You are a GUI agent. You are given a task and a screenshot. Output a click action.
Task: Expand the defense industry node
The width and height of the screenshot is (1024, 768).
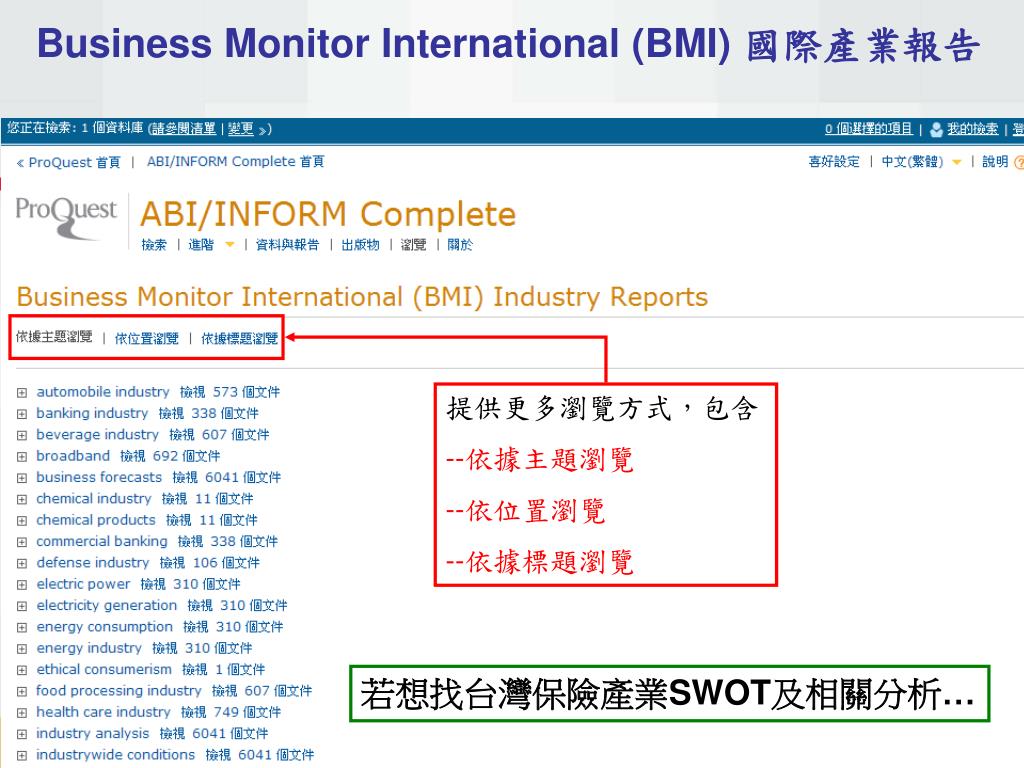[x=22, y=564]
